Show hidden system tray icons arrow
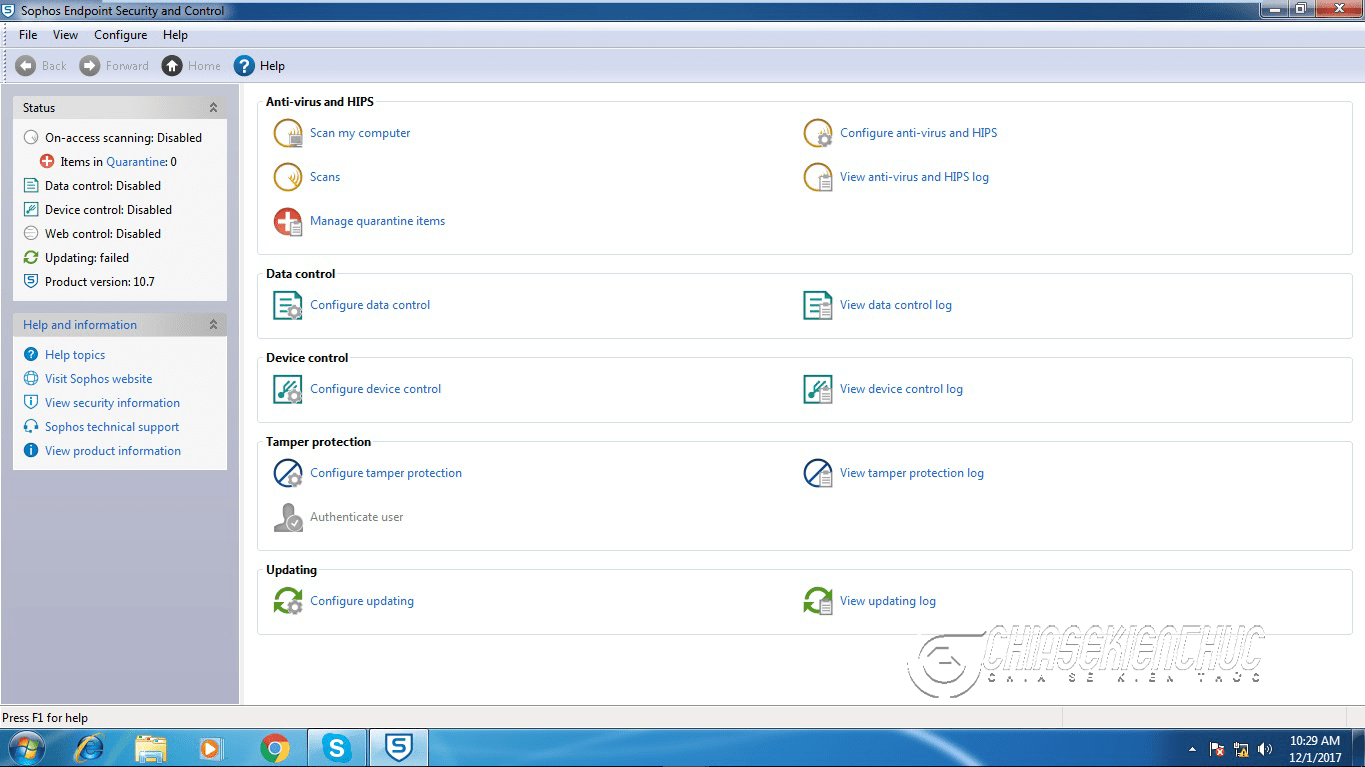 pyautogui.click(x=1192, y=749)
